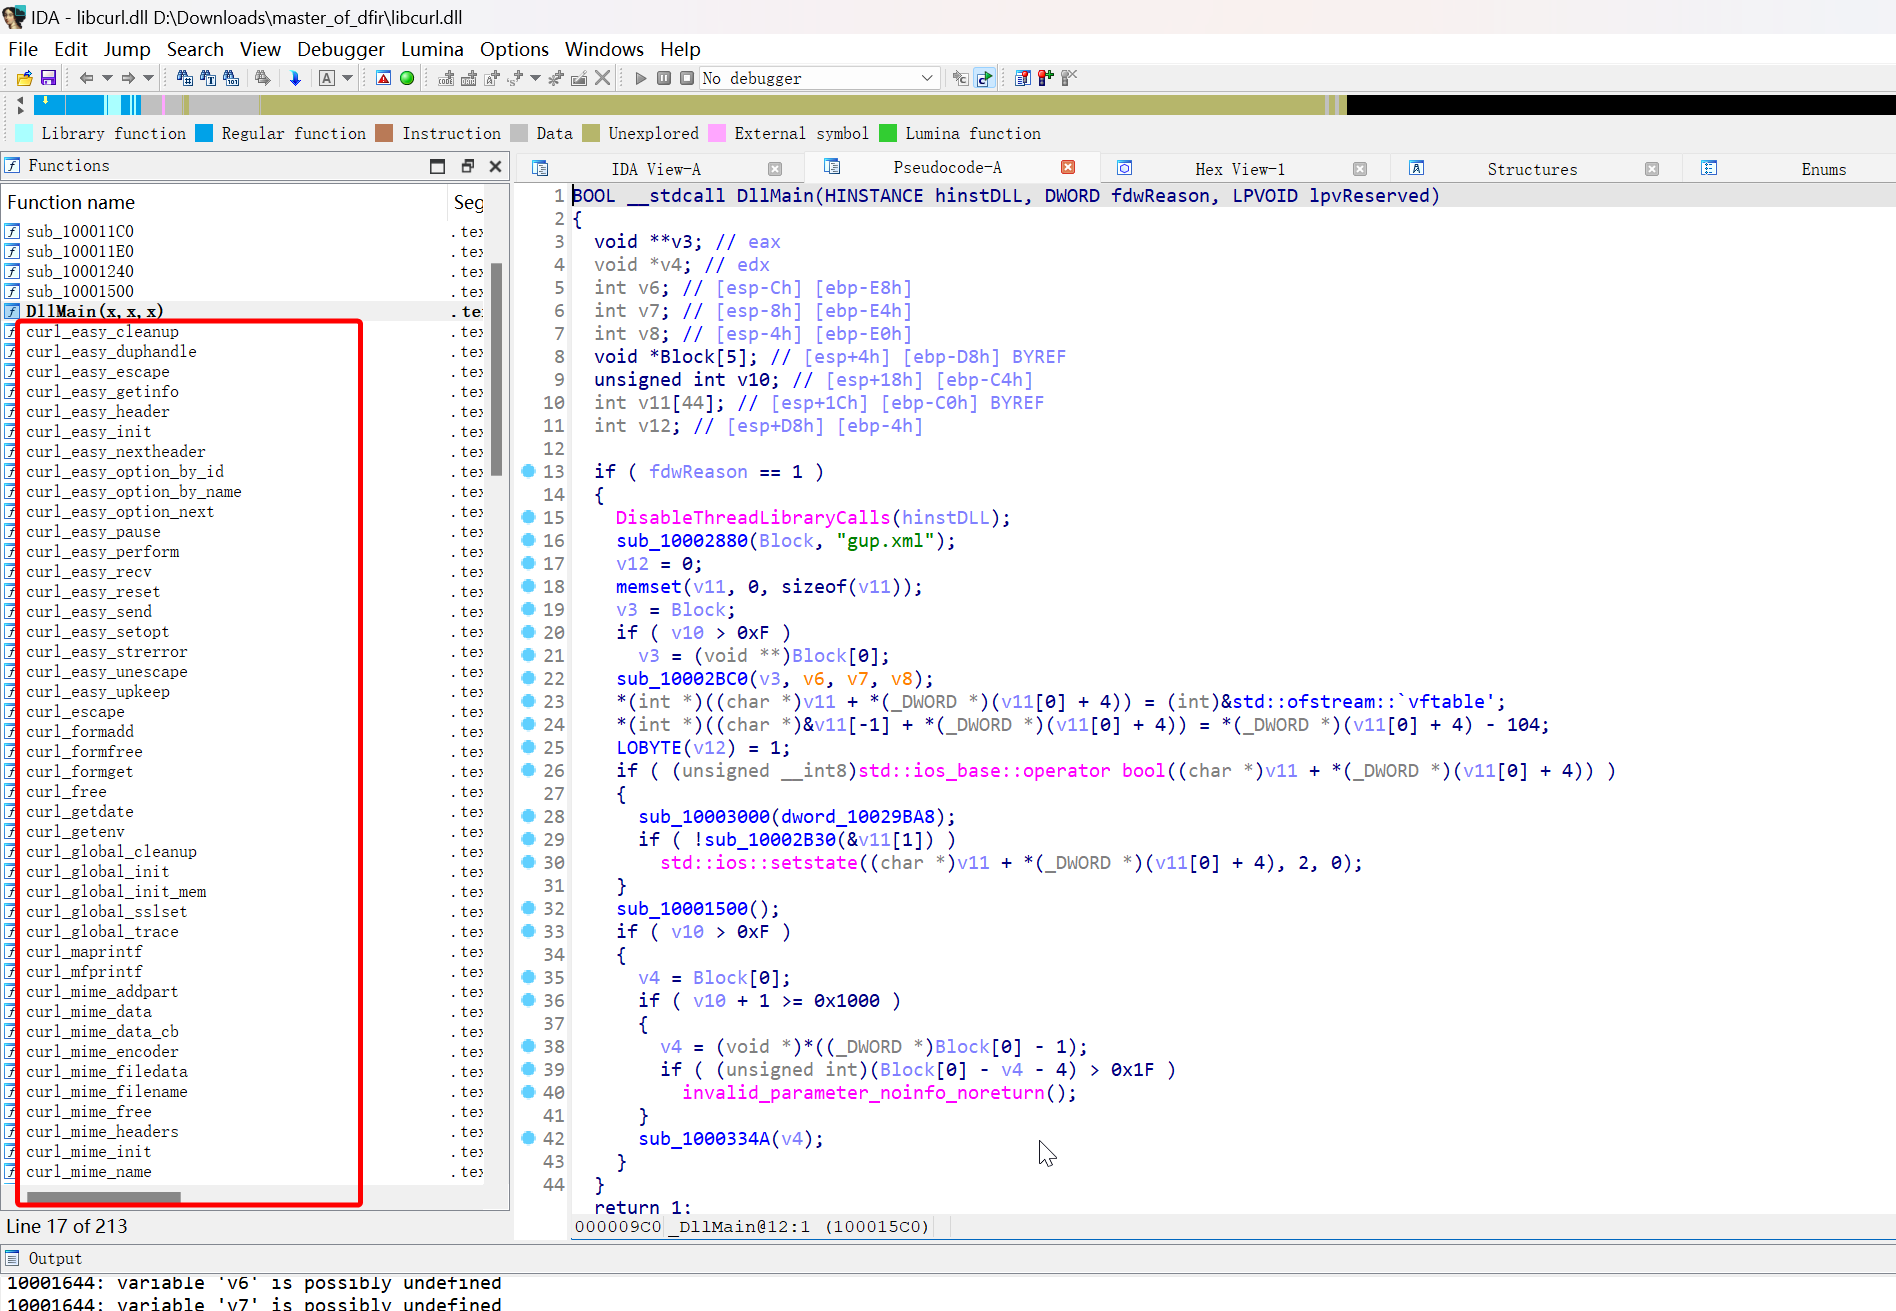Click the structures window toolbar icon
Screen dimensions: 1896x1311
click(x=1022, y=78)
